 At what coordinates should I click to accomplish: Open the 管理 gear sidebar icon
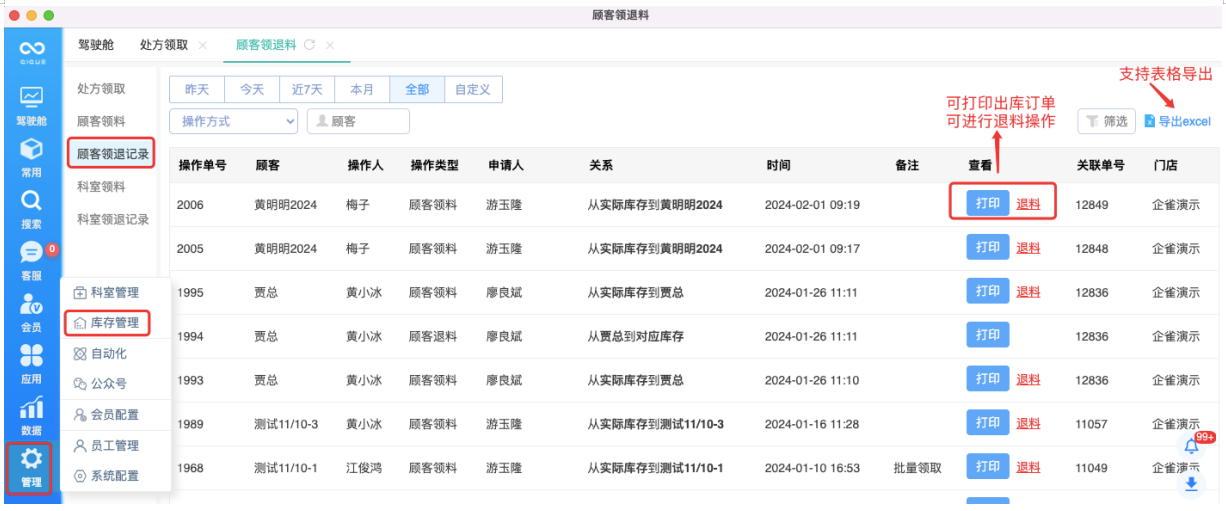pyautogui.click(x=31, y=467)
